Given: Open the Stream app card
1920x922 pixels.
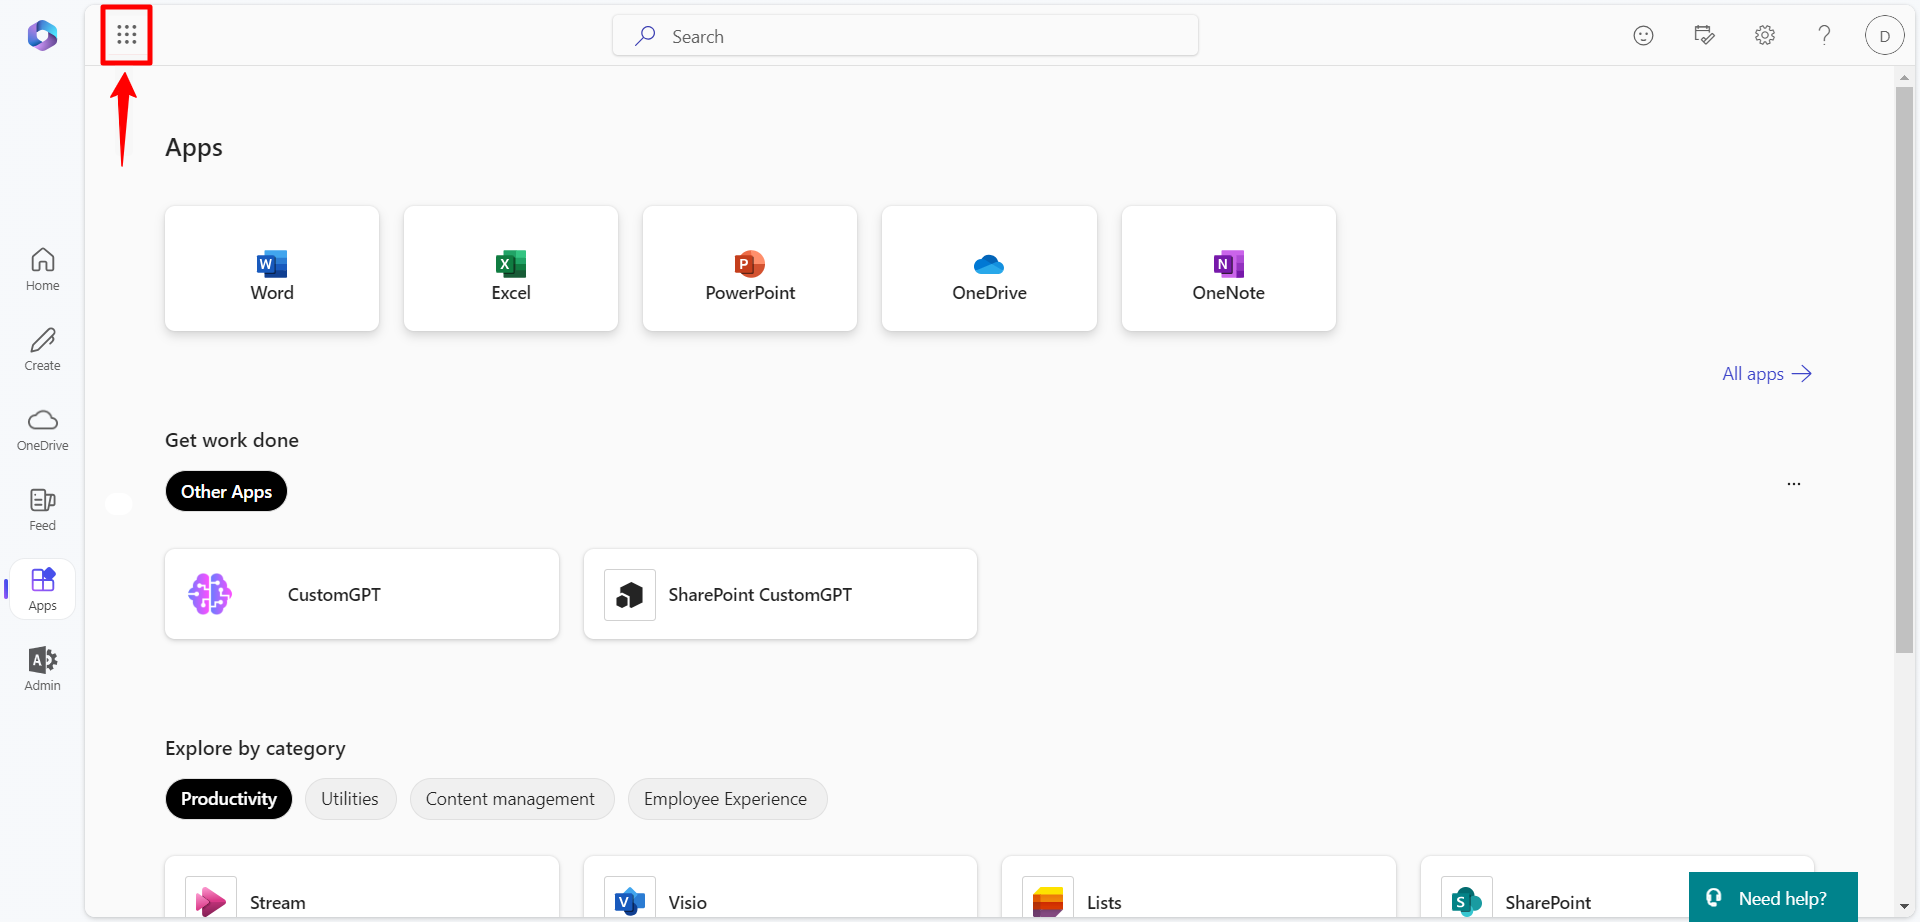Looking at the screenshot, I should (362, 888).
